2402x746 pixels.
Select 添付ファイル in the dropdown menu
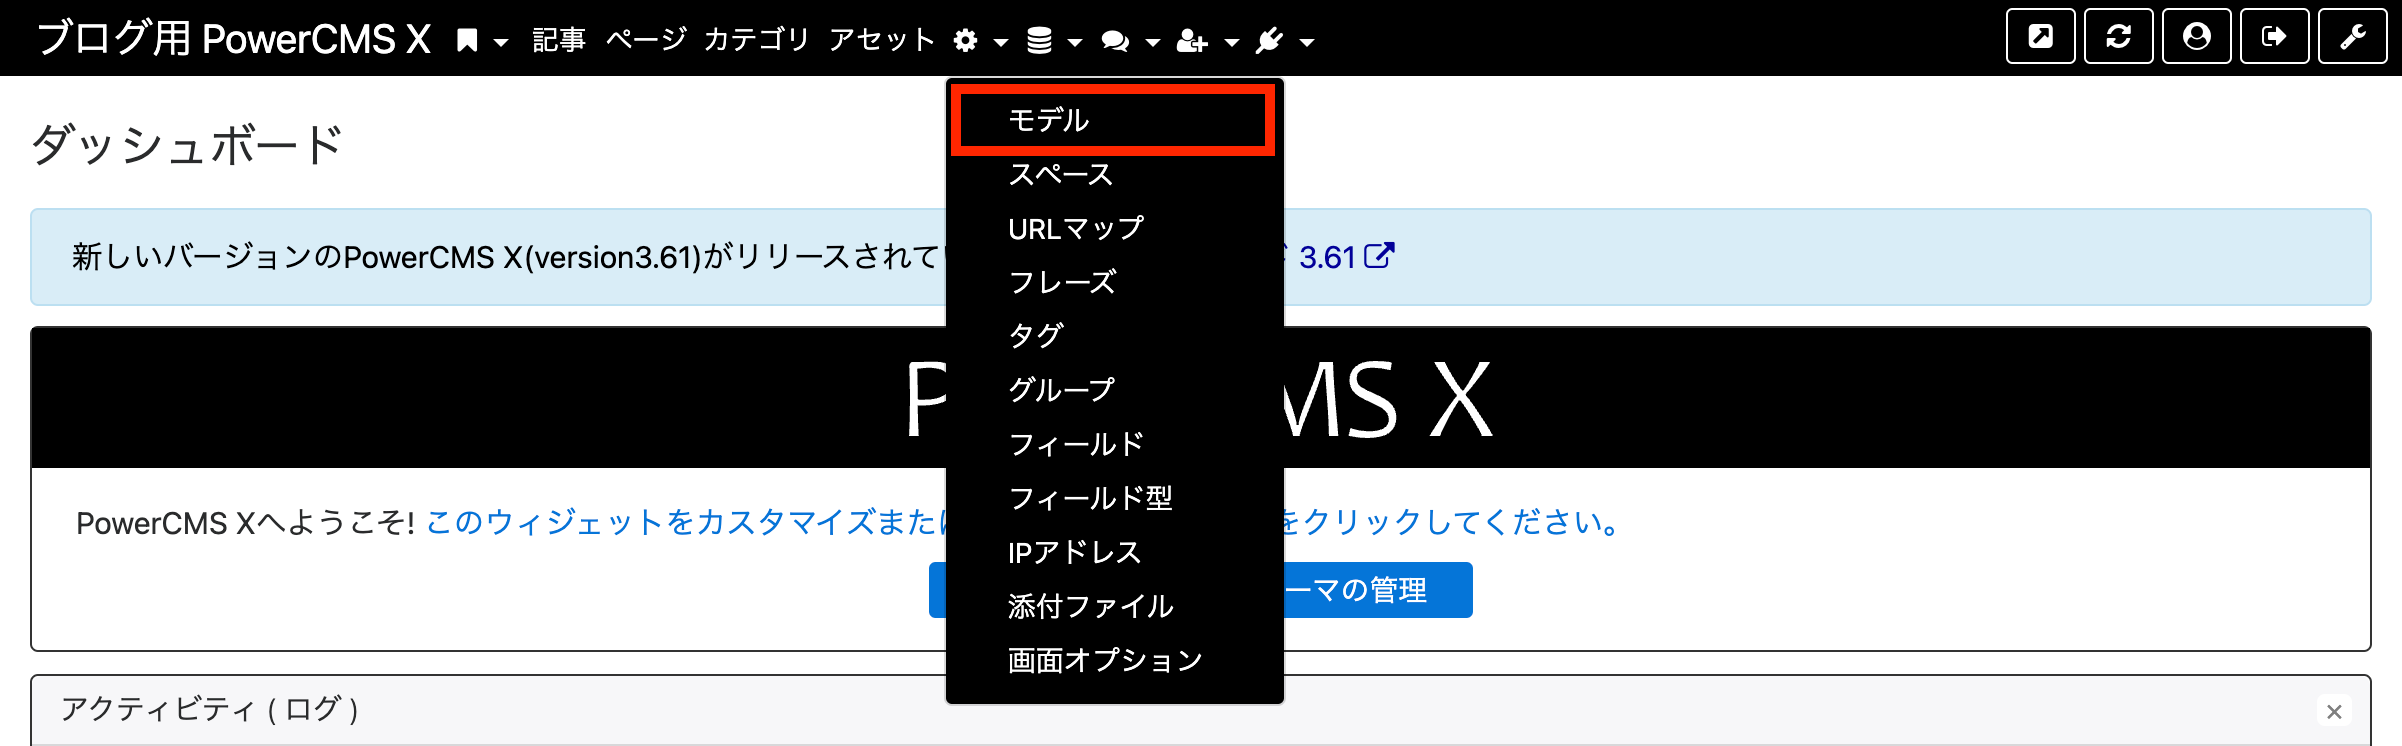1115,606
